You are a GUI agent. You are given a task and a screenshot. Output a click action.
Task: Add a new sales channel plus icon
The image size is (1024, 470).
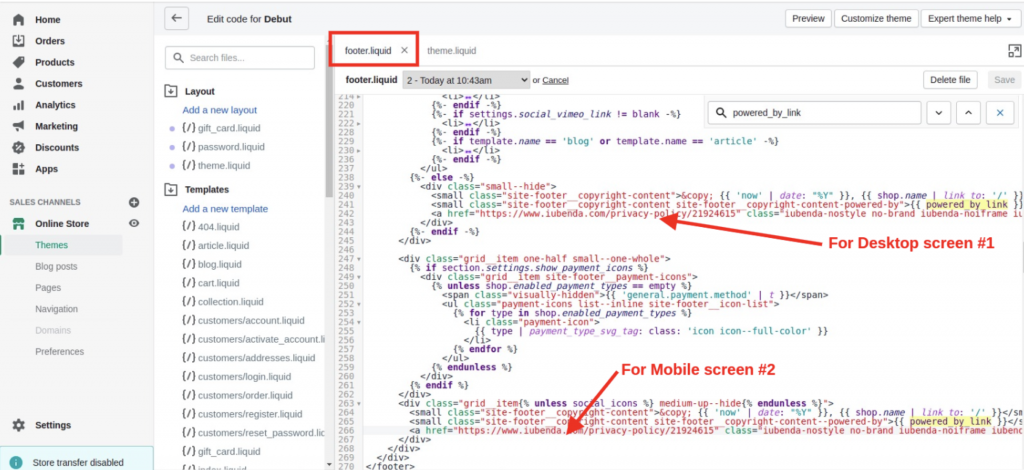pos(134,202)
